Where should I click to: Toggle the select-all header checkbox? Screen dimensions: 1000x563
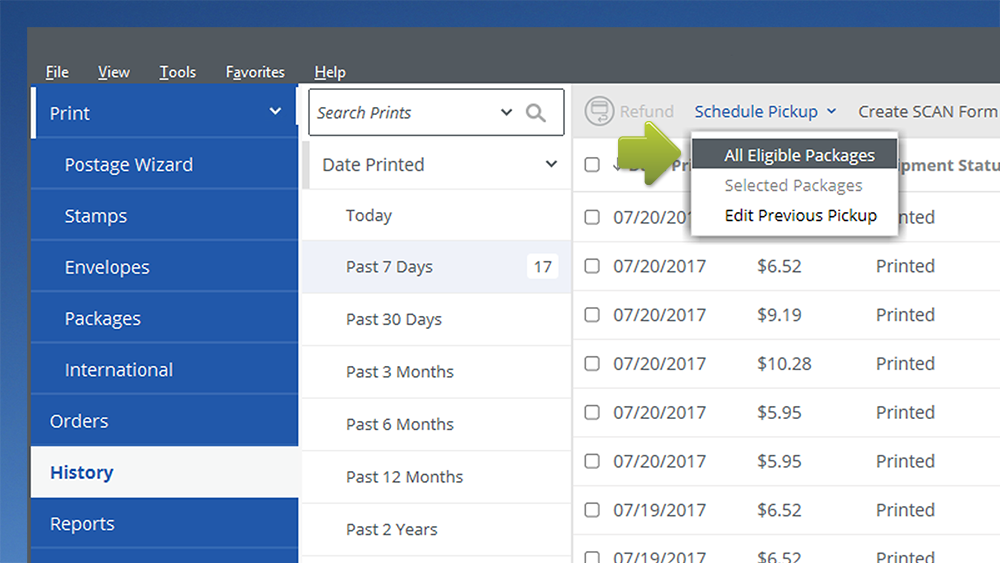(592, 165)
